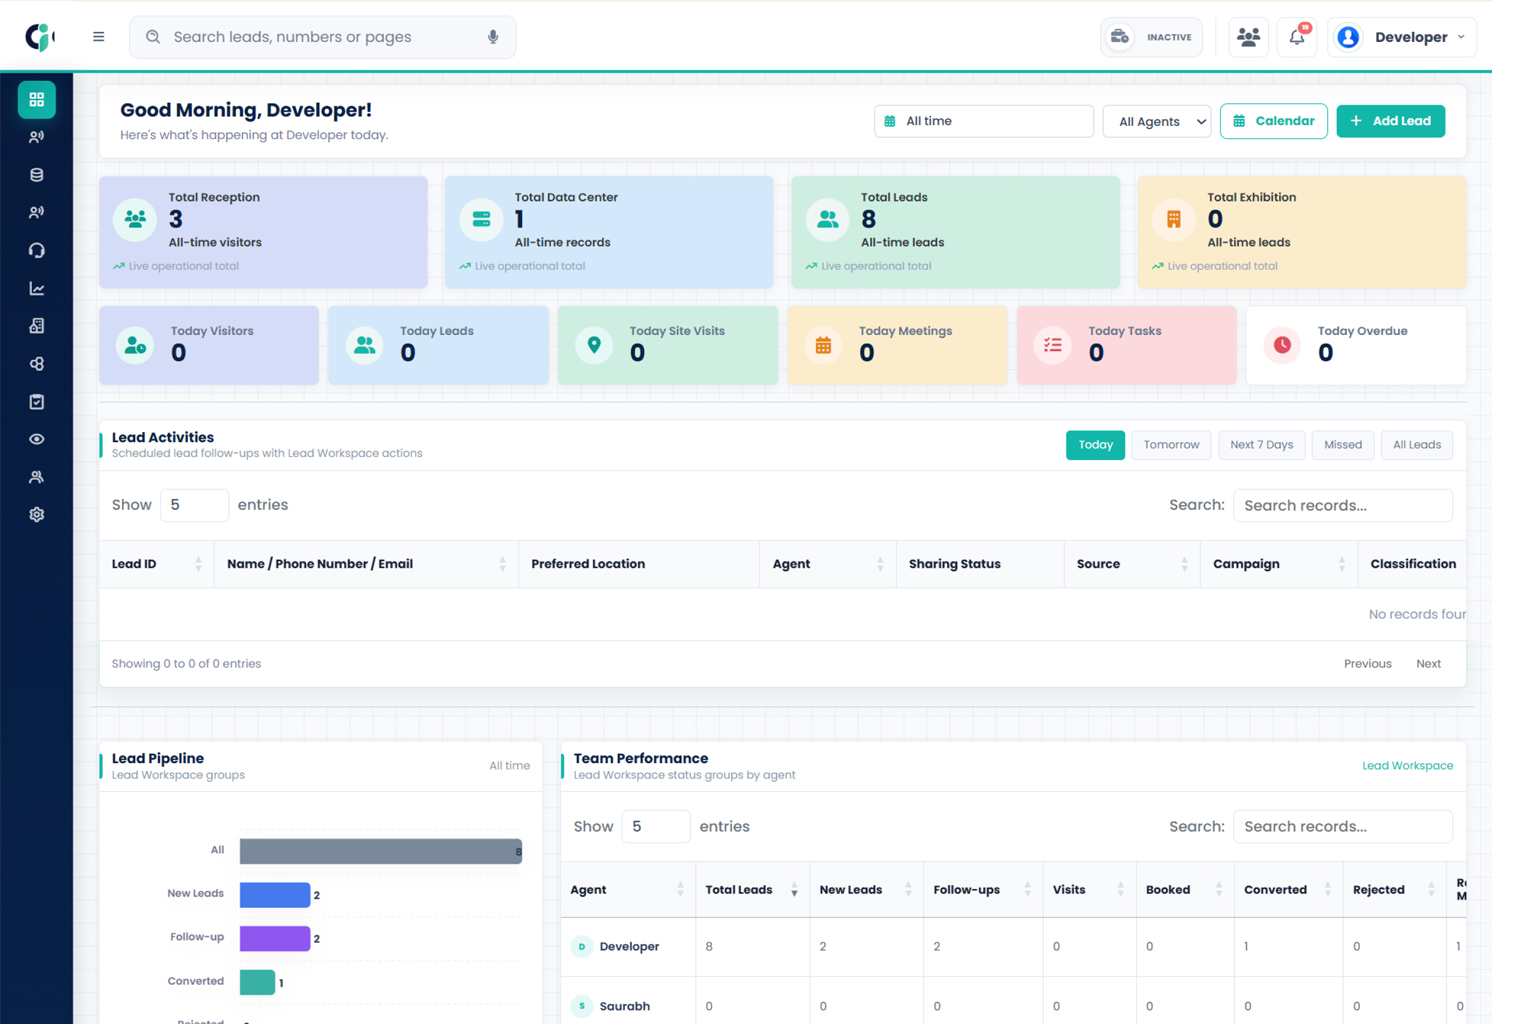Open the dashboard grid icon in sidebar
Screen dimensions: 1514x1024
tap(37, 99)
